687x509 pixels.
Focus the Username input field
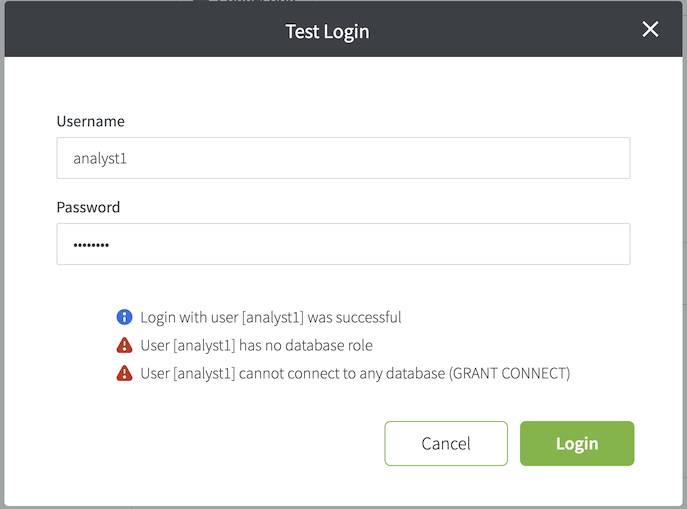pos(343,158)
